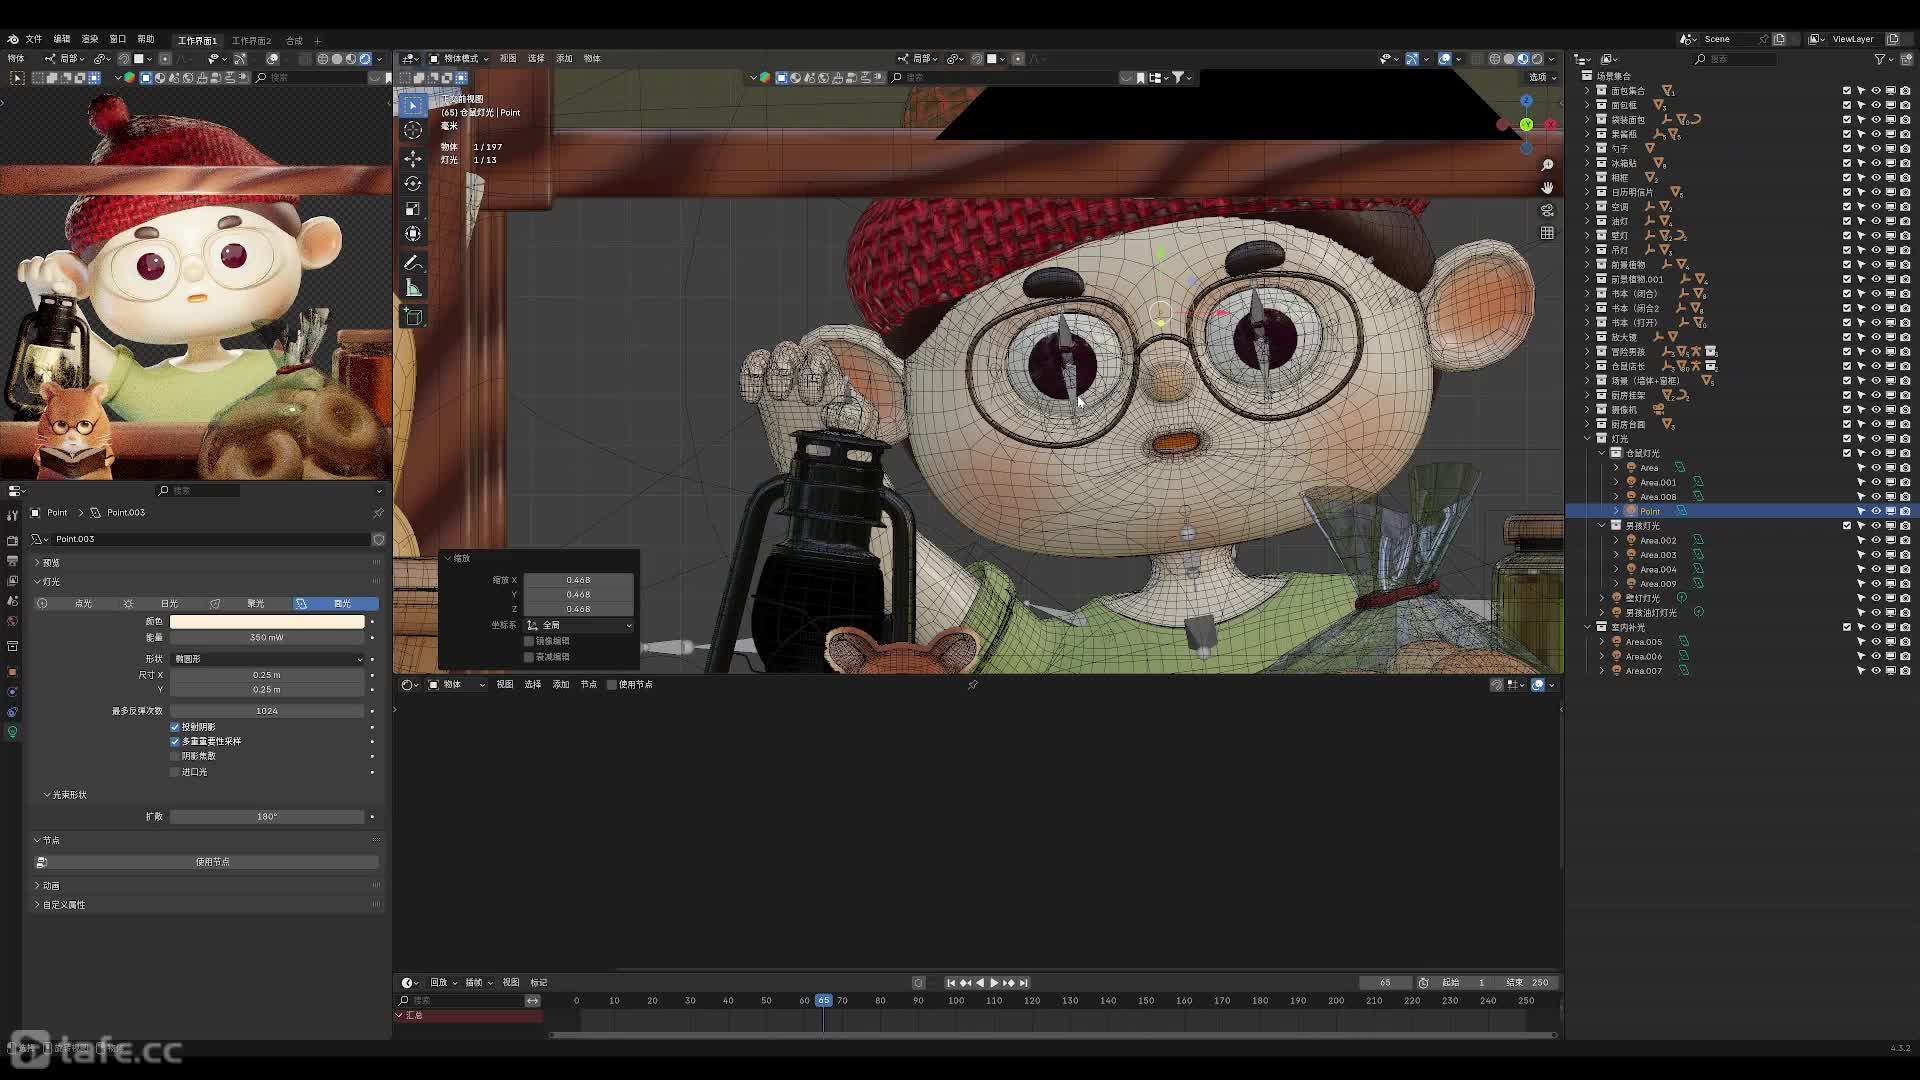1920x1080 pixels.
Task: Open the 渲染 menu in top bar
Action: [90, 39]
